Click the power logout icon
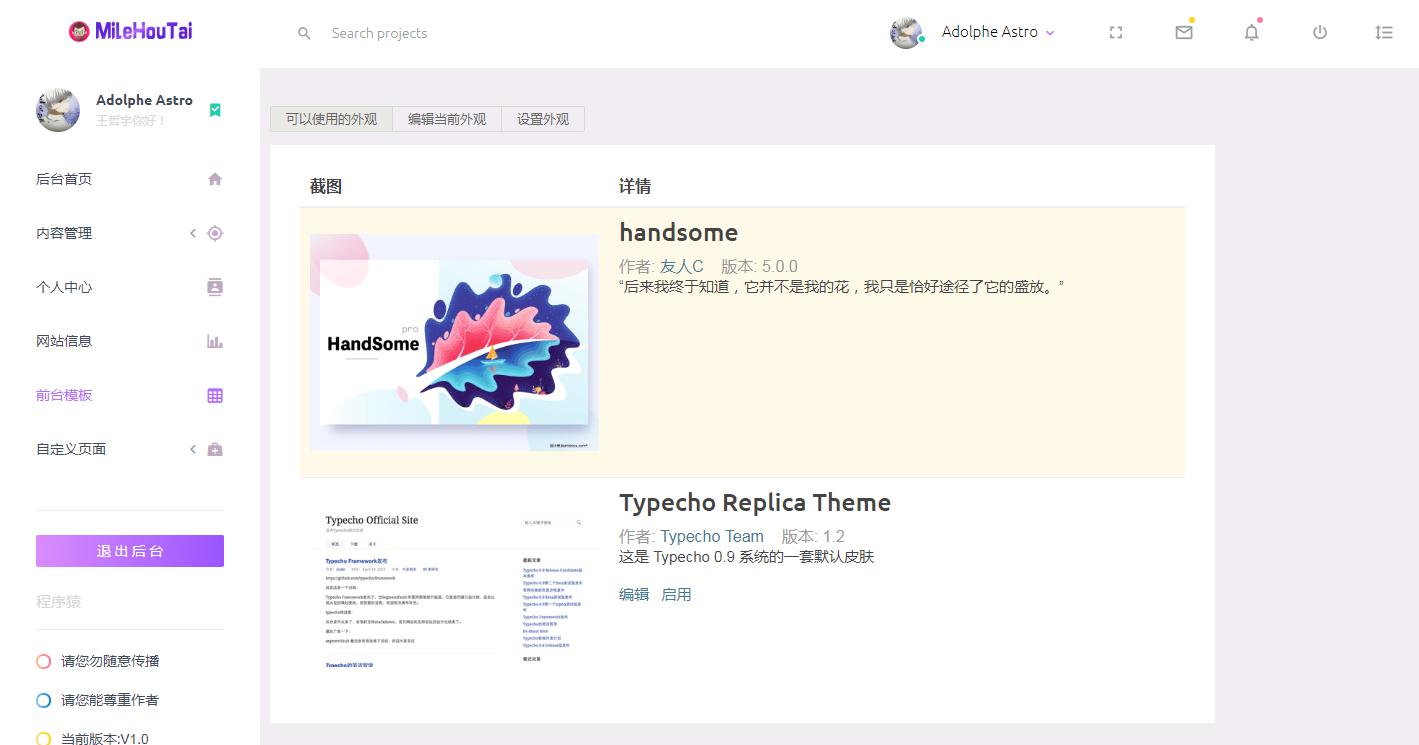 coord(1320,32)
